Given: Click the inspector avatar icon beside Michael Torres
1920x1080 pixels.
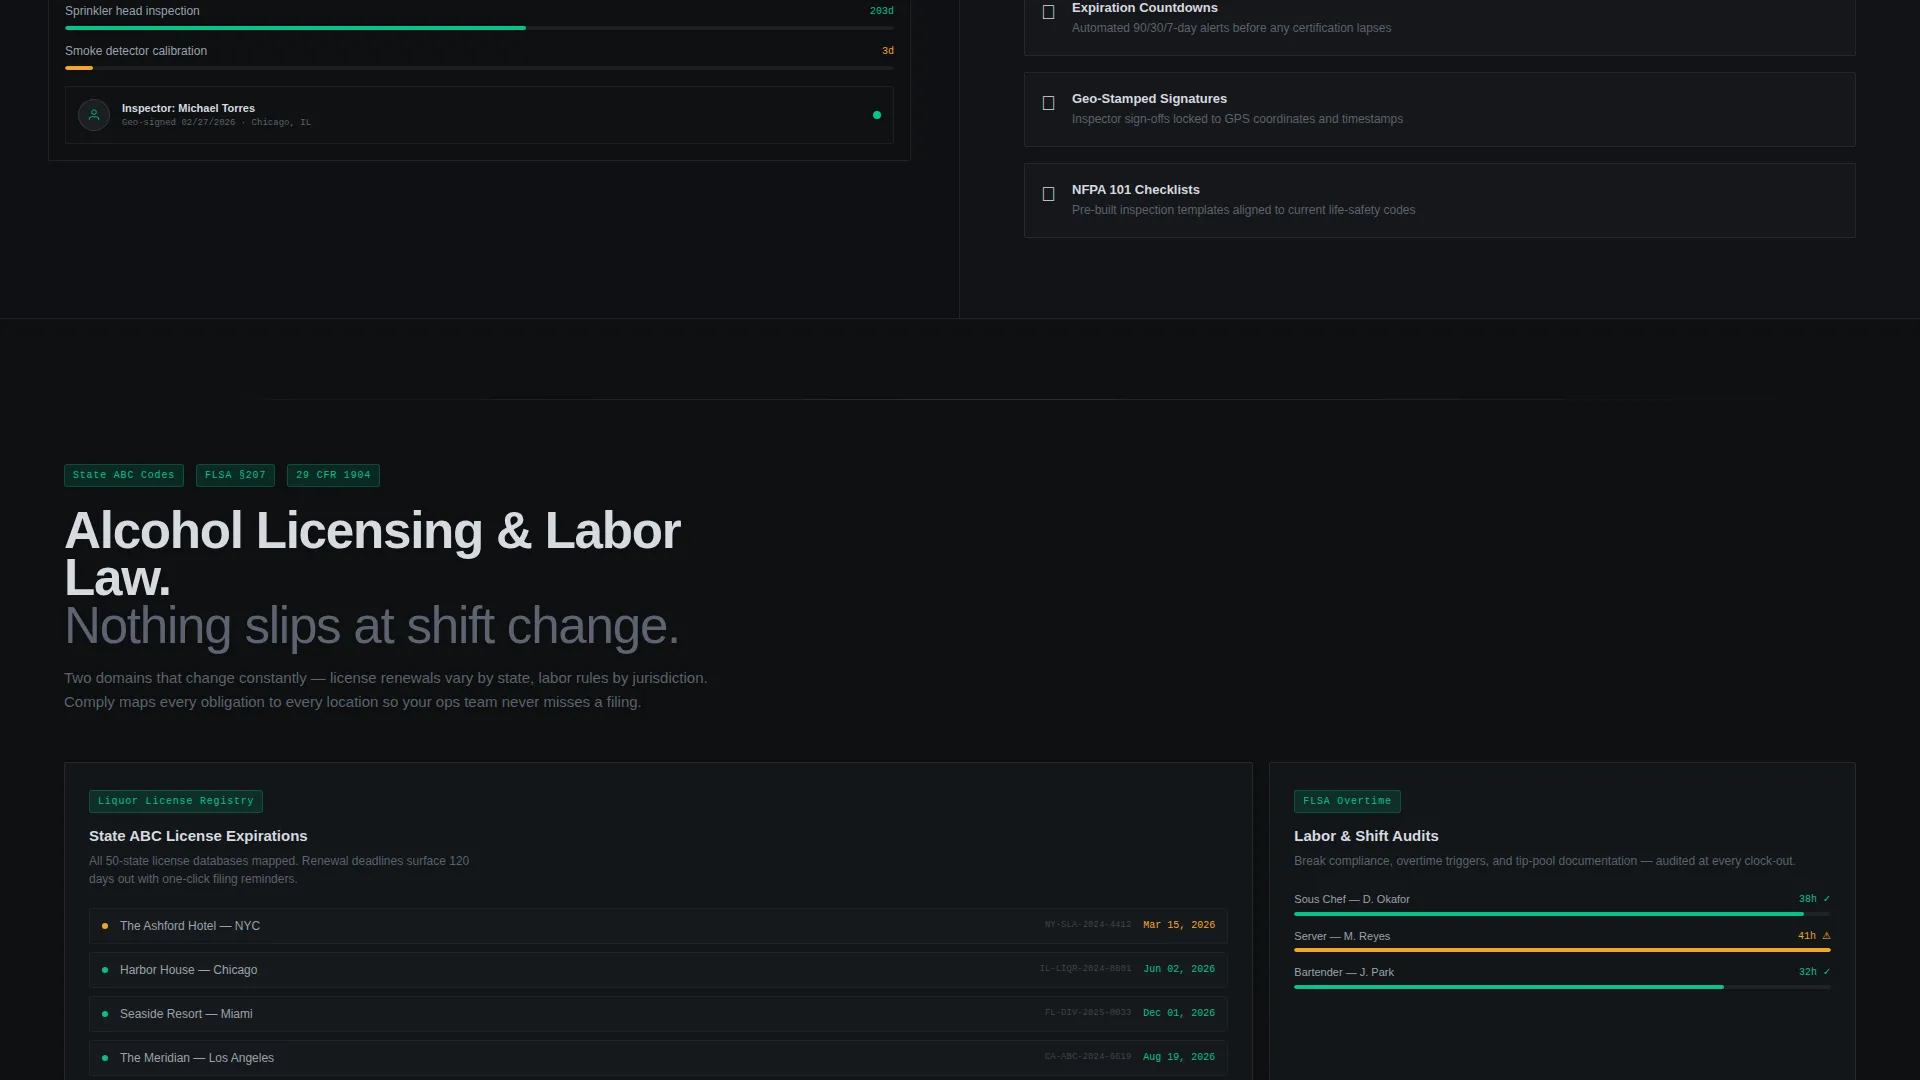Looking at the screenshot, I should coord(94,115).
